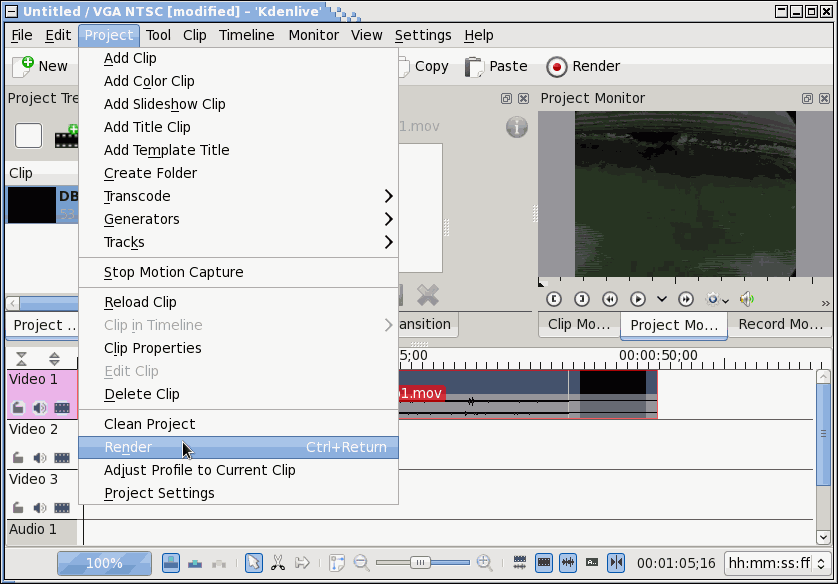Screen dimensions: 838x584
Task: Toggle audio thumbnails waveform icon
Action: [568, 563]
